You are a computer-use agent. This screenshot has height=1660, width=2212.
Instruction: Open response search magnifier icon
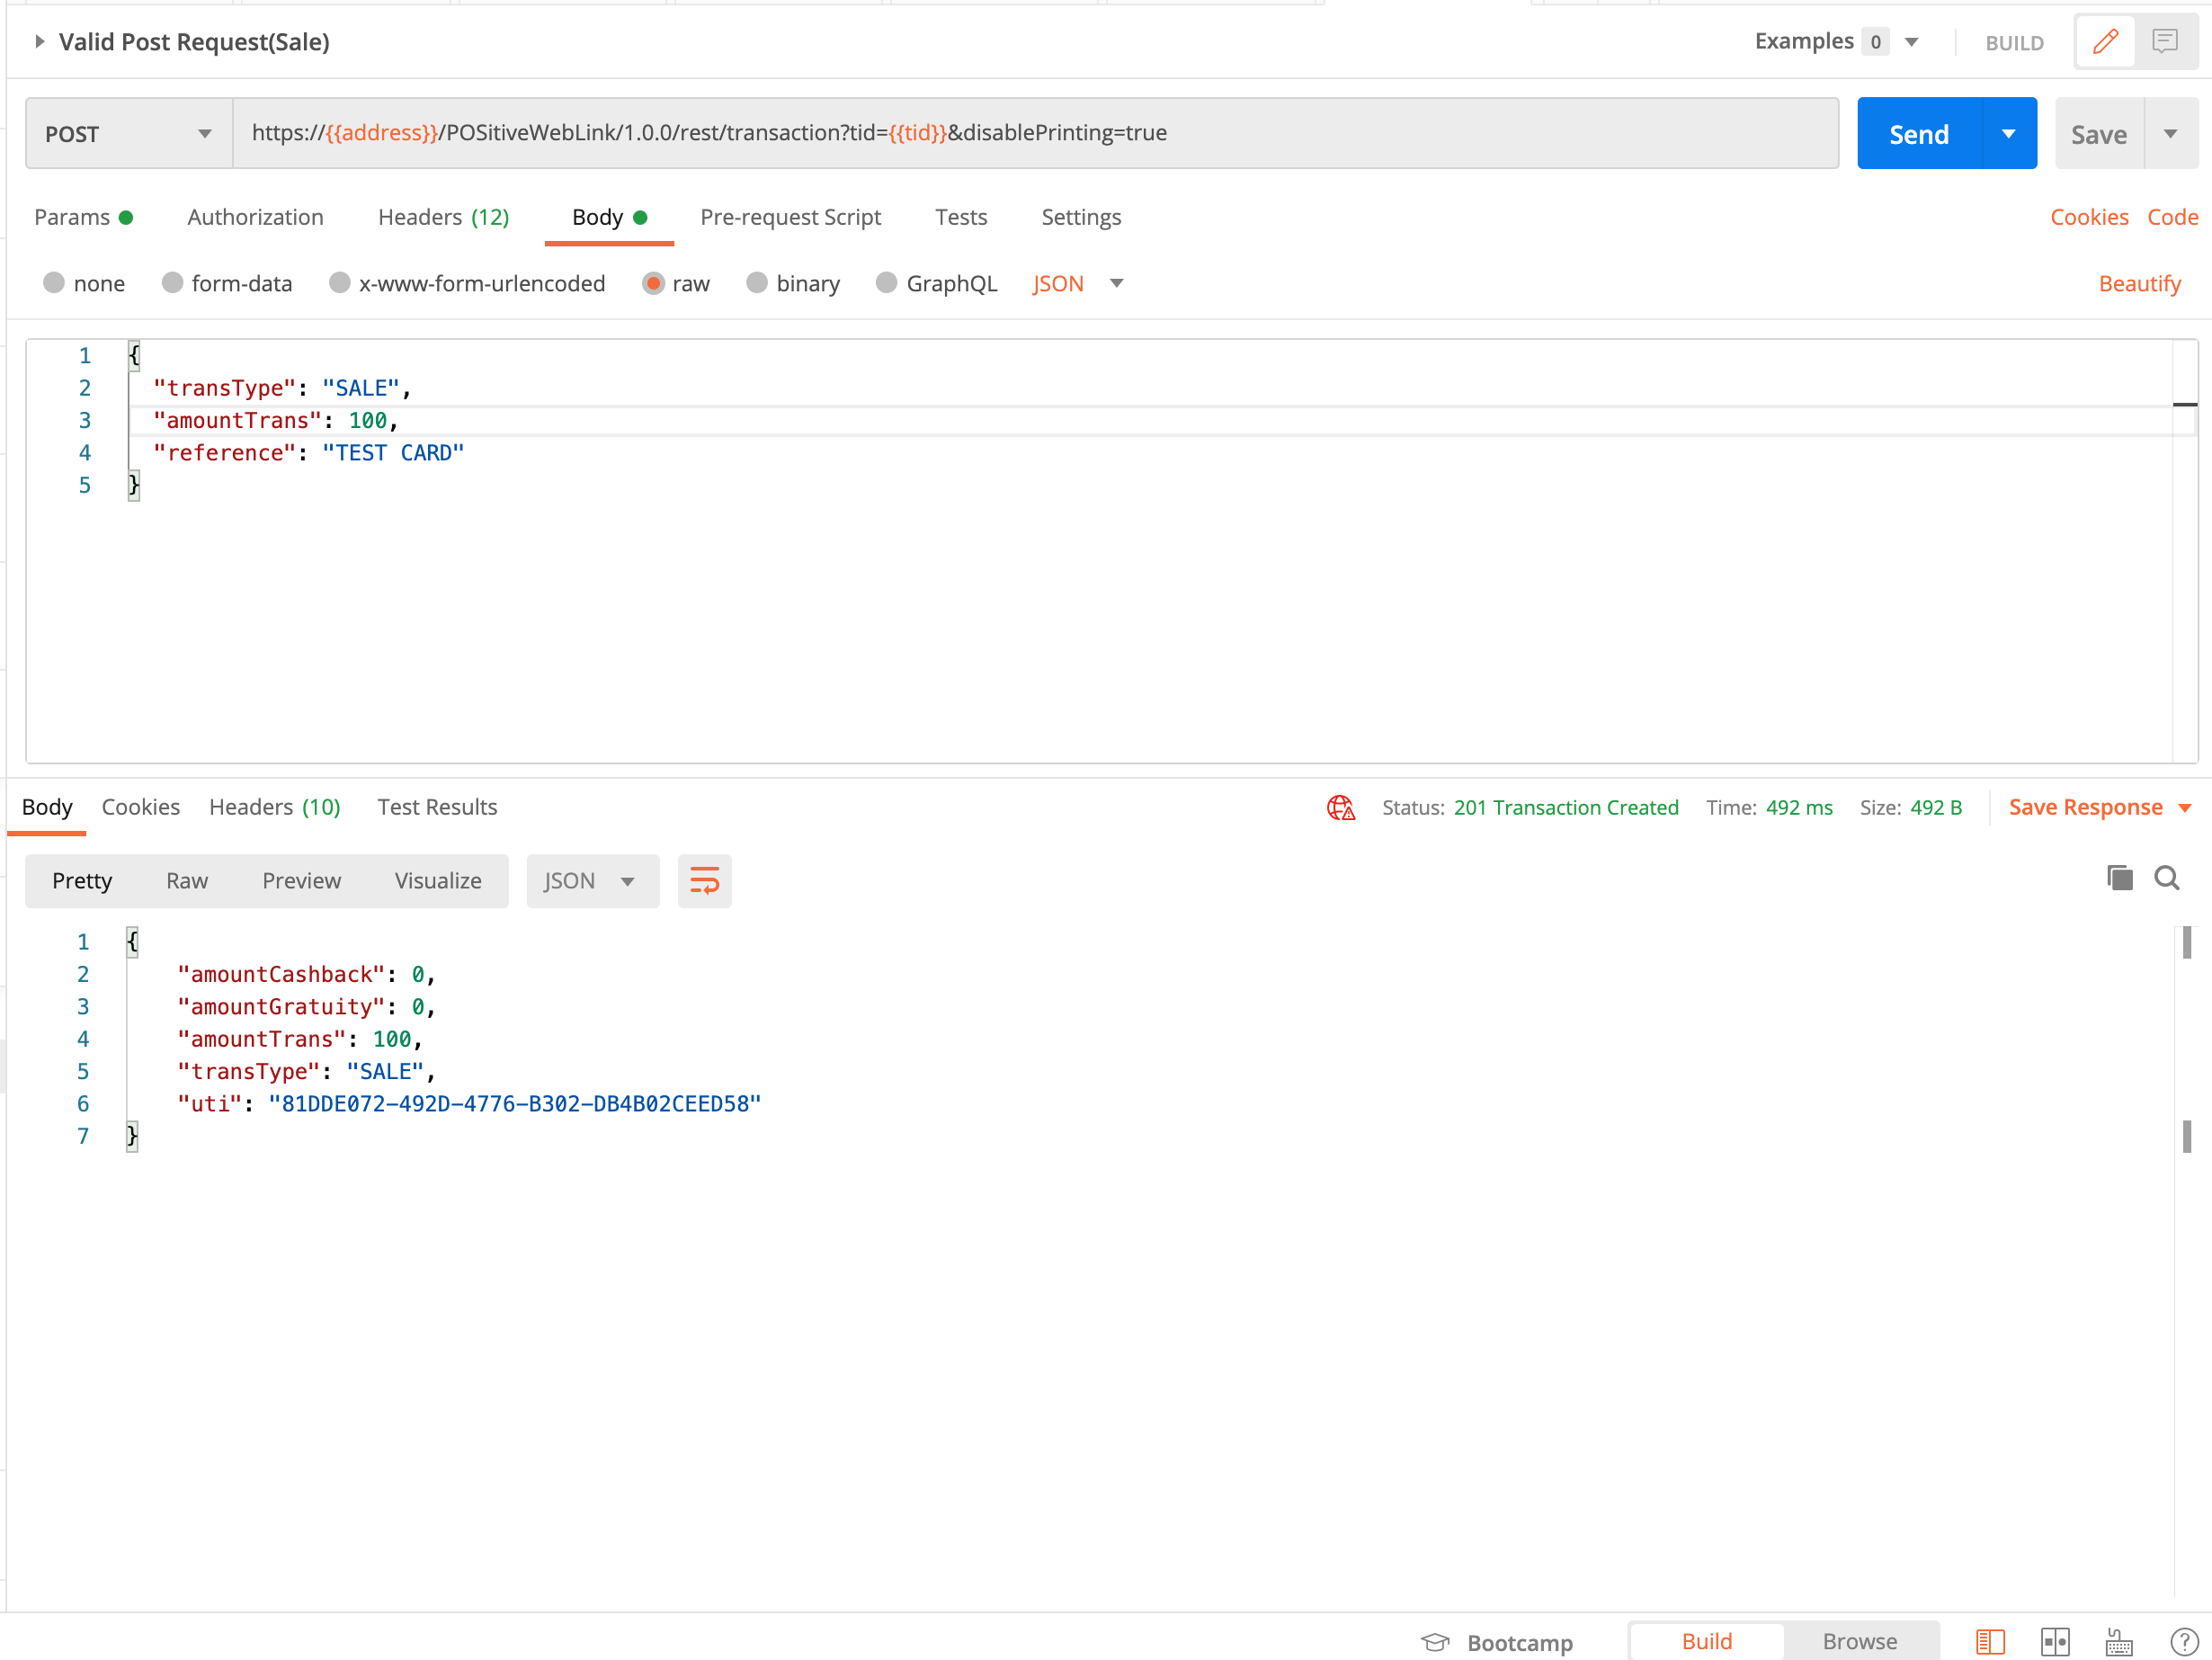point(2166,878)
